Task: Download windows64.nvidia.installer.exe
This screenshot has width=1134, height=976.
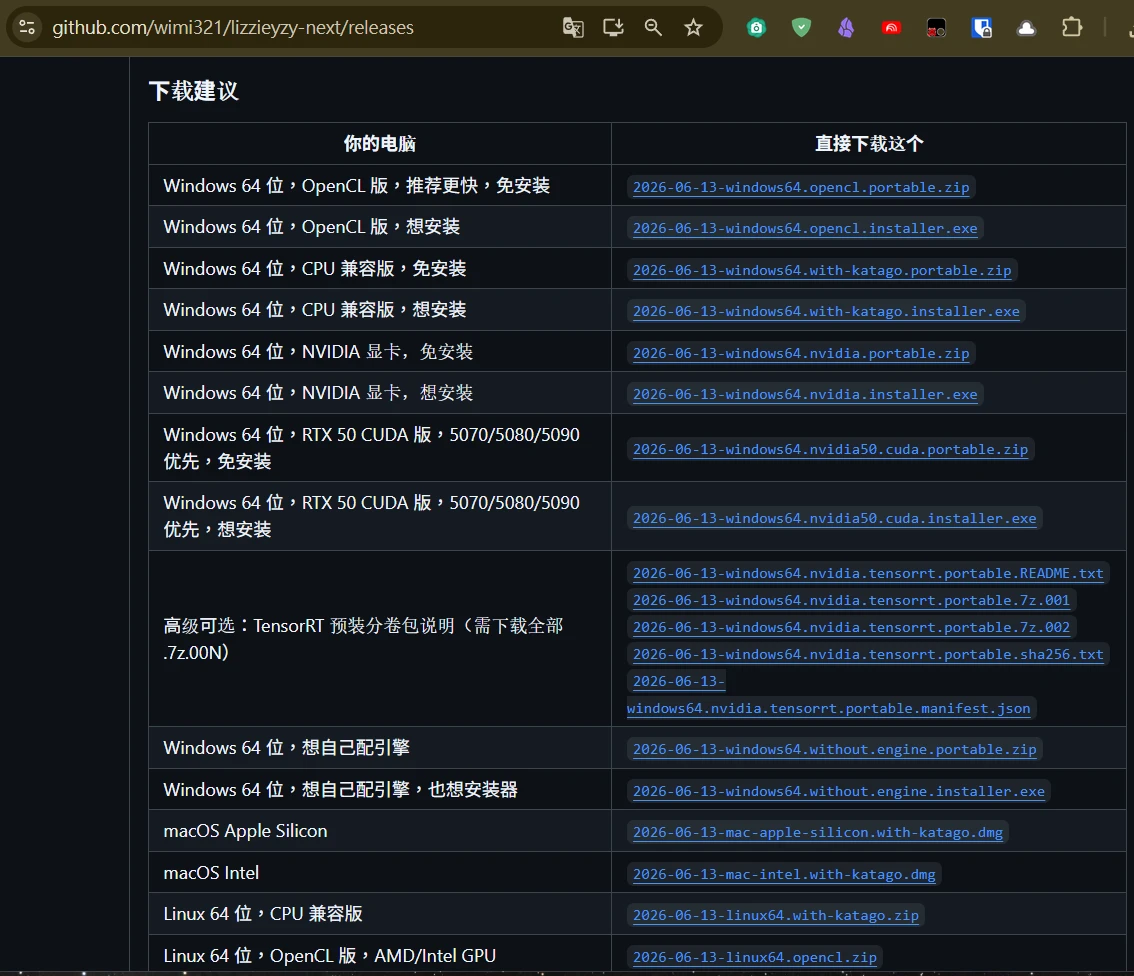Action: pos(805,395)
